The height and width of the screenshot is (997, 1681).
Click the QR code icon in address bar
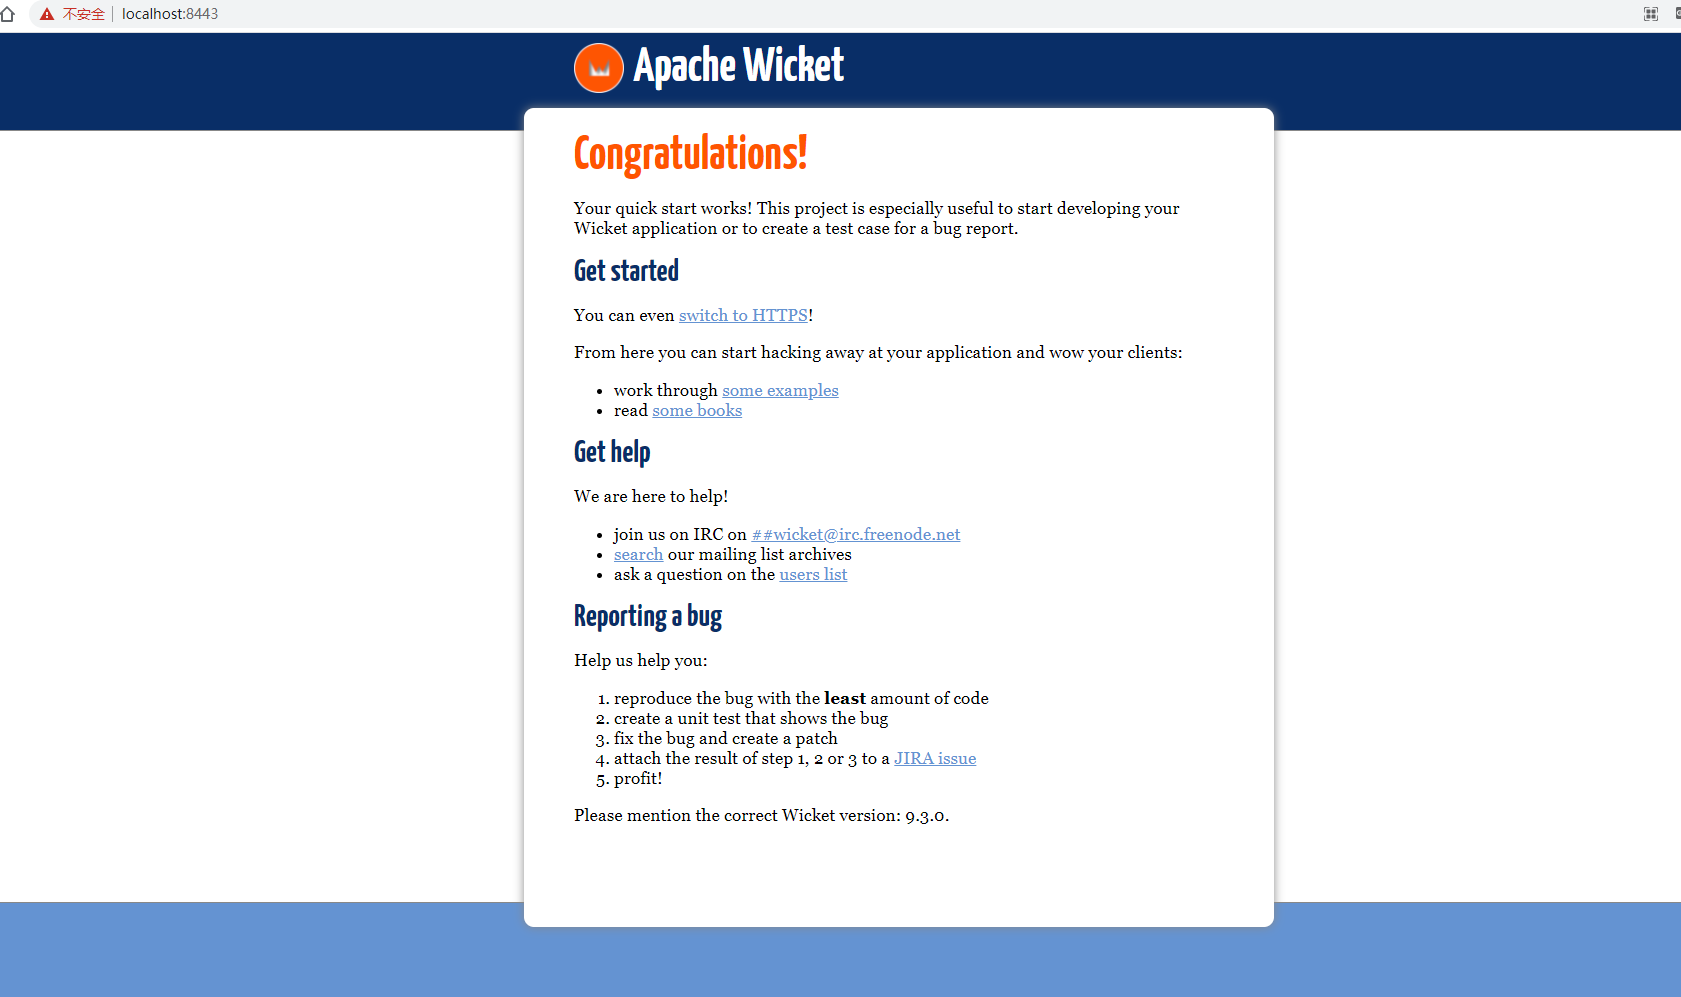[x=1651, y=14]
